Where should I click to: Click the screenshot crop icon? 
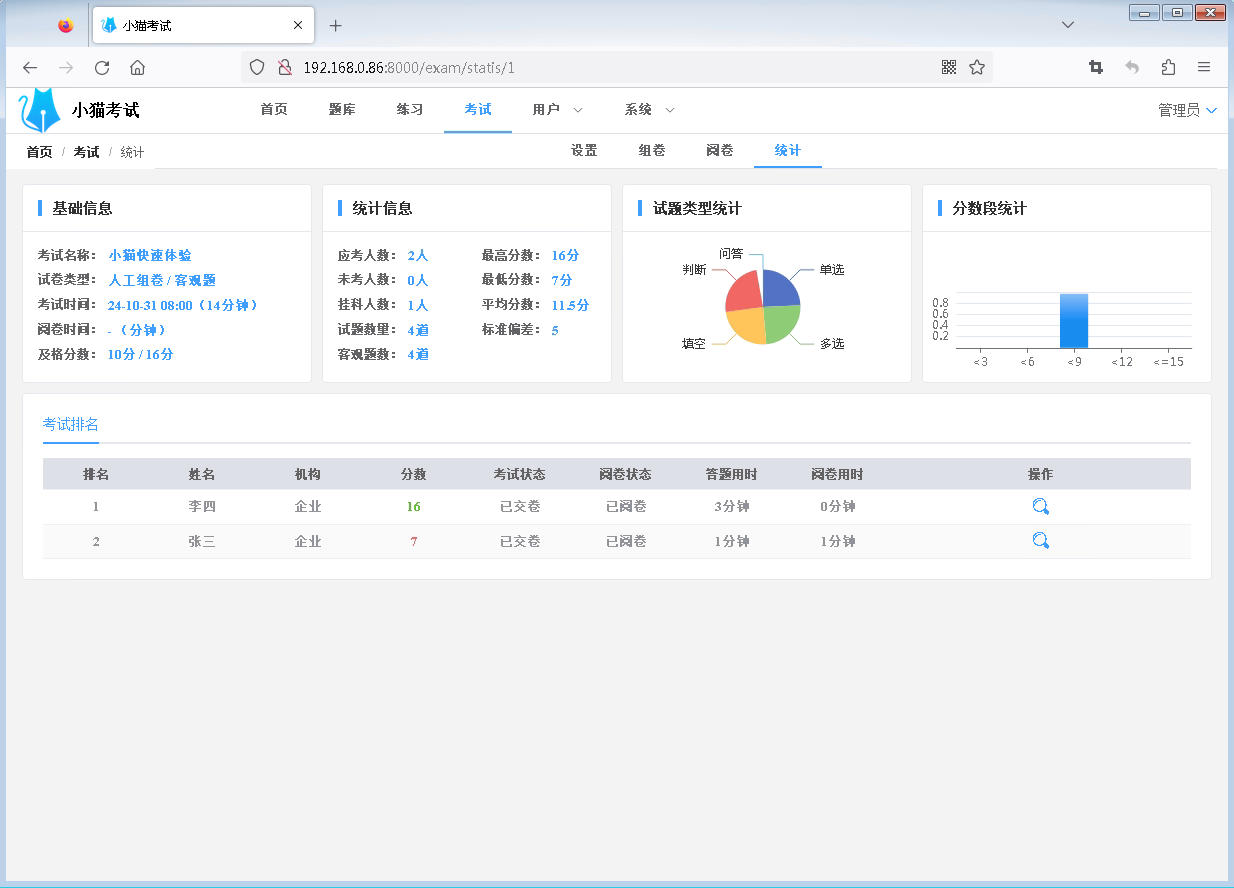point(1096,67)
